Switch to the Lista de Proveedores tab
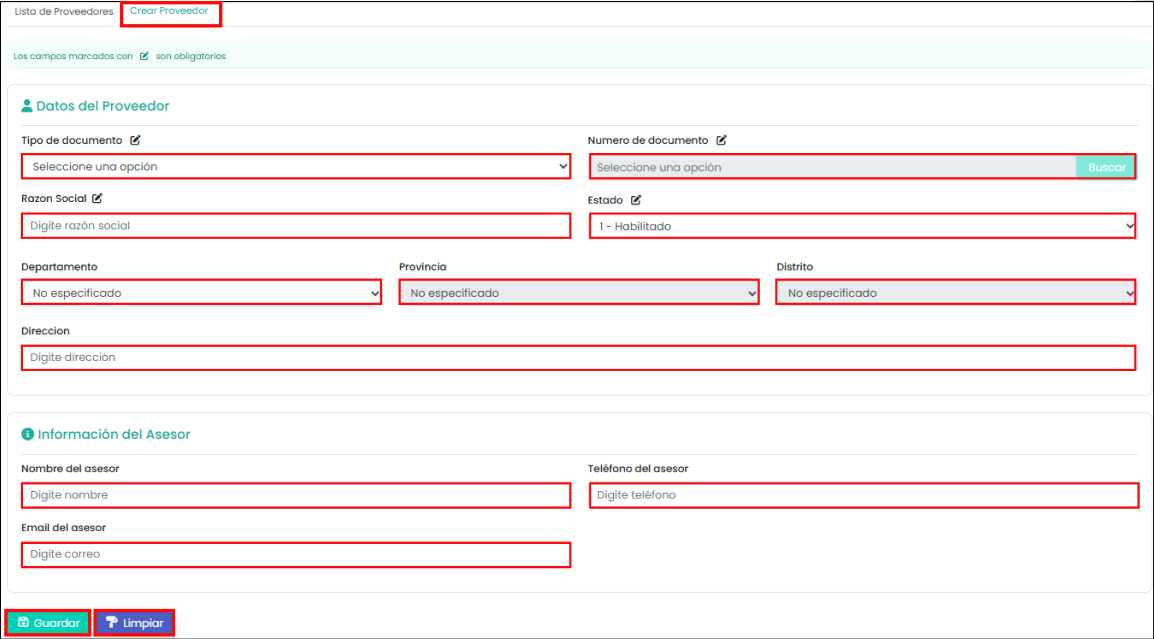1154x639 pixels. click(64, 12)
